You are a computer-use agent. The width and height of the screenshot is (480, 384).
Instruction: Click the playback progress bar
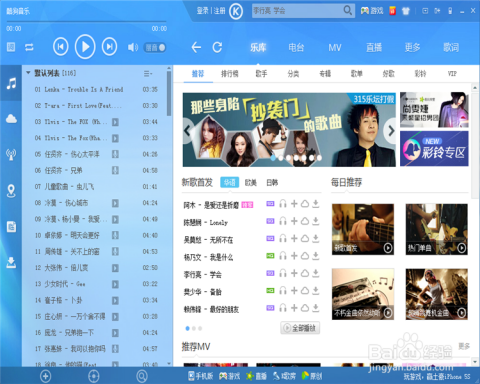tap(86, 22)
